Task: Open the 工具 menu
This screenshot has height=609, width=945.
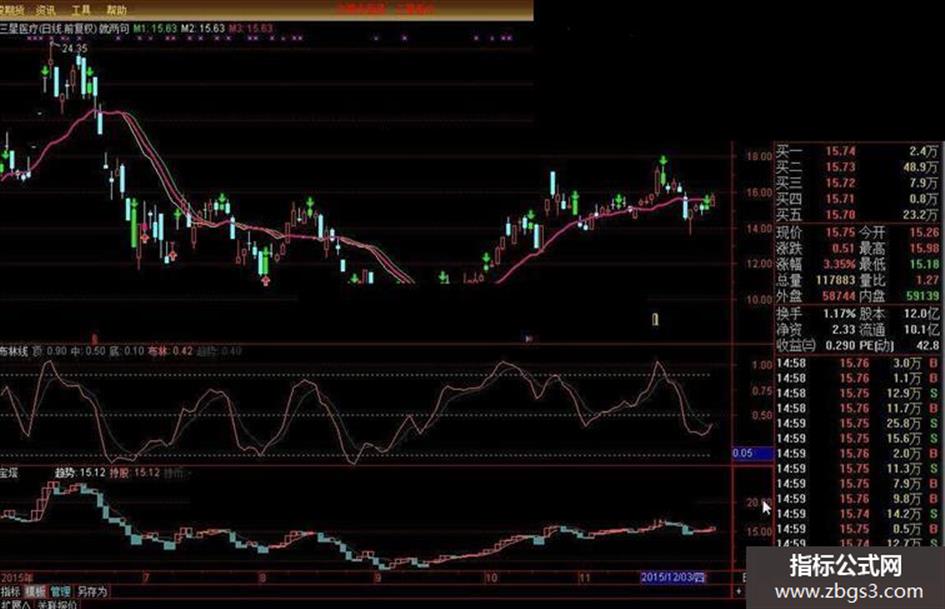Action: tap(81, 10)
